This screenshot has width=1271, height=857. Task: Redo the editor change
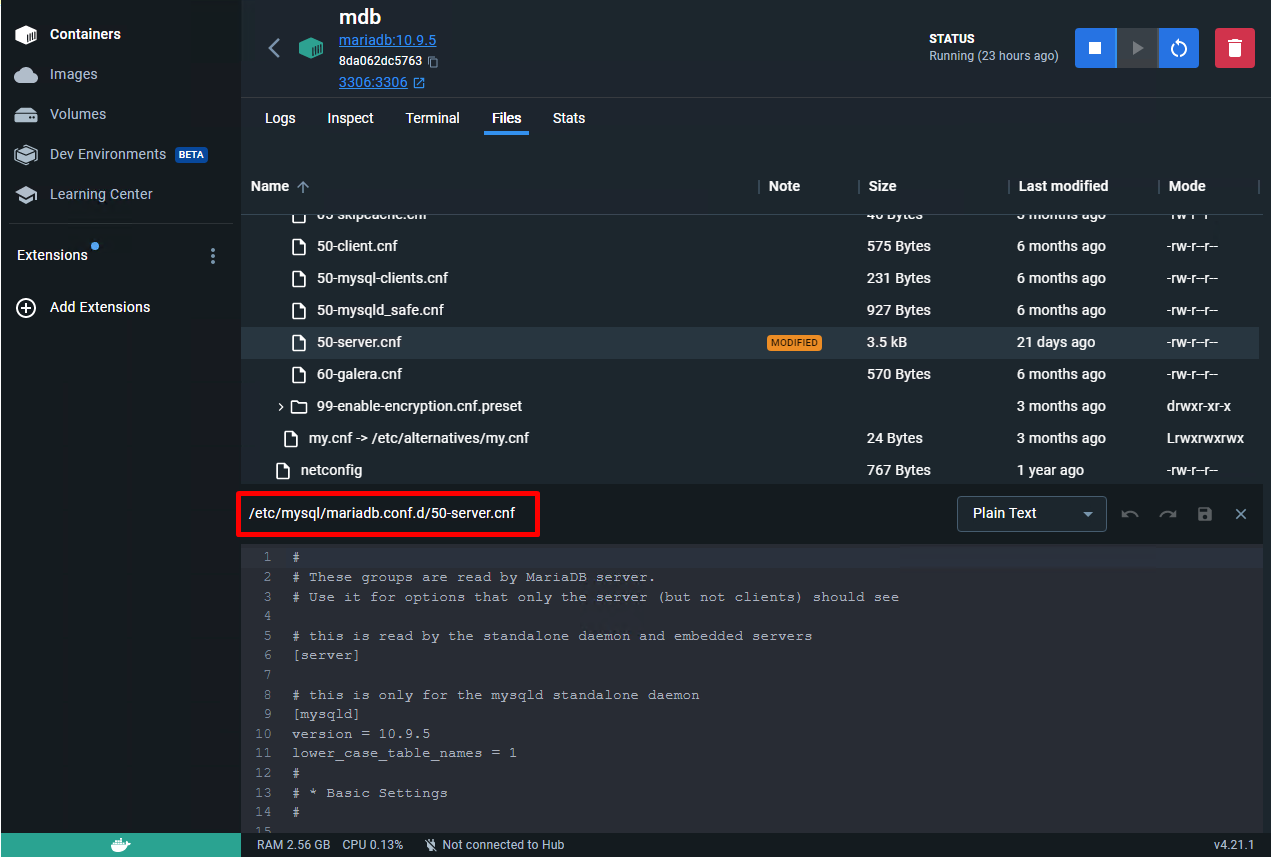[1168, 514]
